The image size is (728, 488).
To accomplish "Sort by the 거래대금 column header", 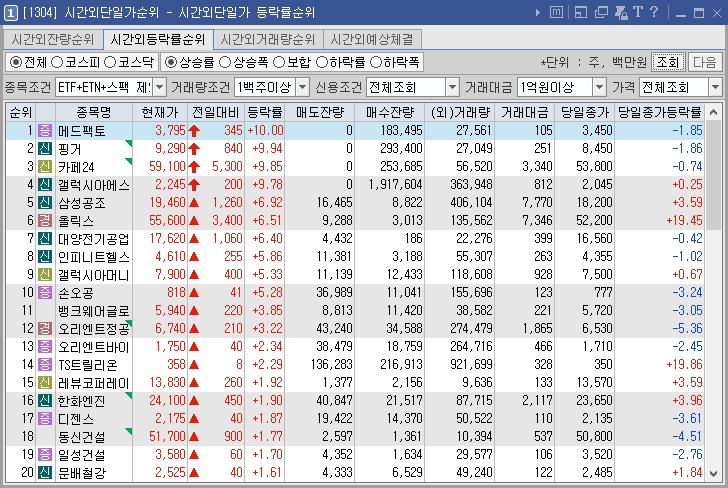I will (x=525, y=112).
